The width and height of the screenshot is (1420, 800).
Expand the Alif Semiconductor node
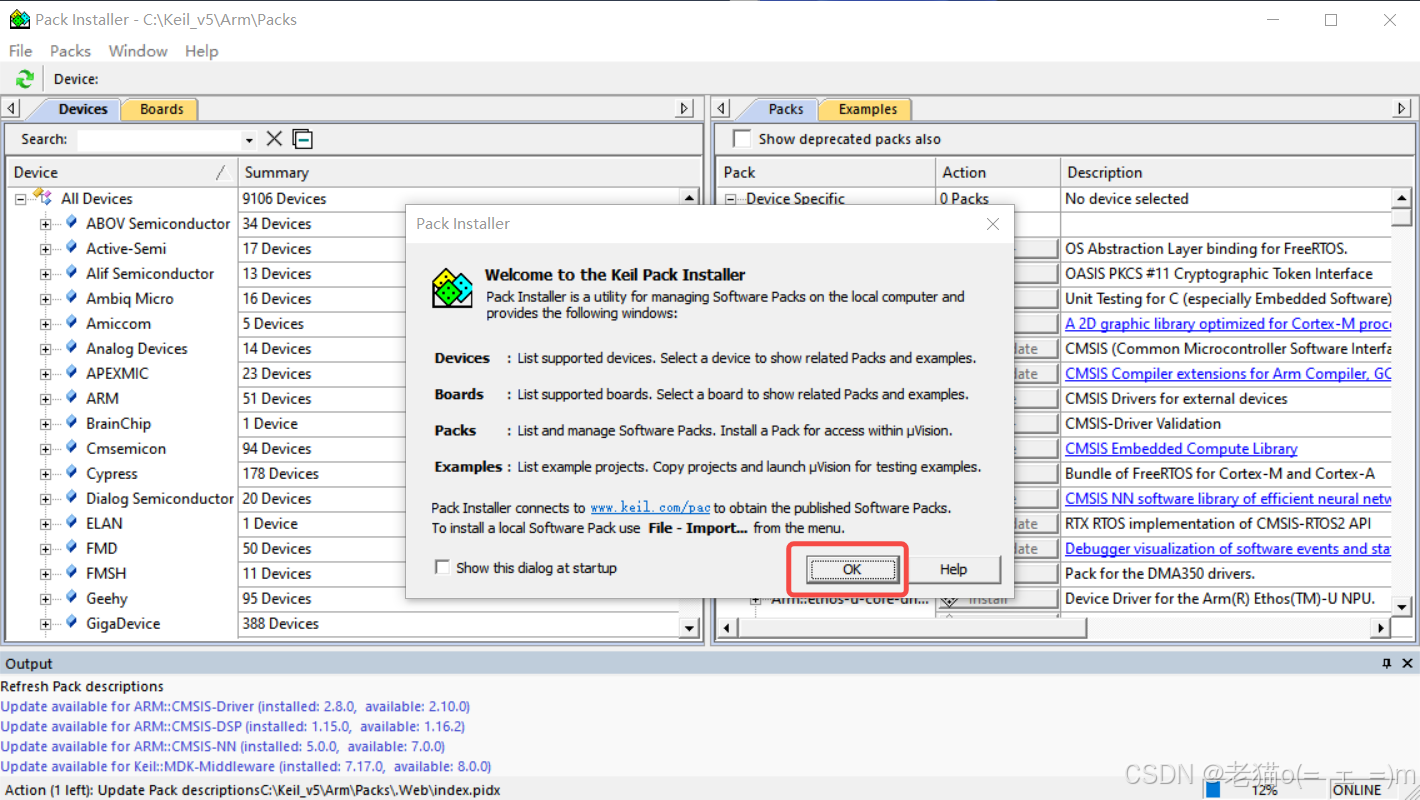45,274
